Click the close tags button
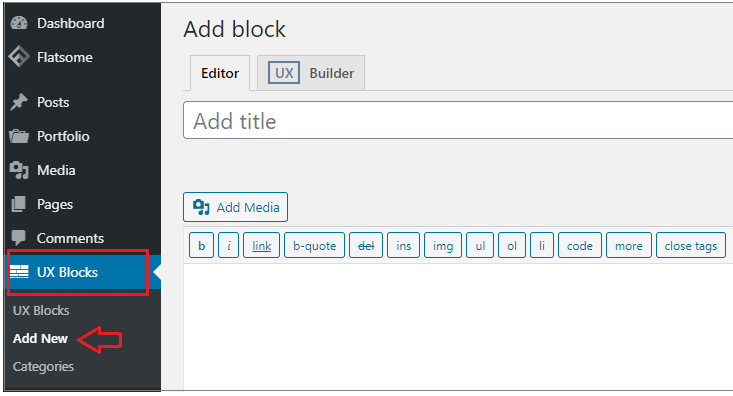 690,245
